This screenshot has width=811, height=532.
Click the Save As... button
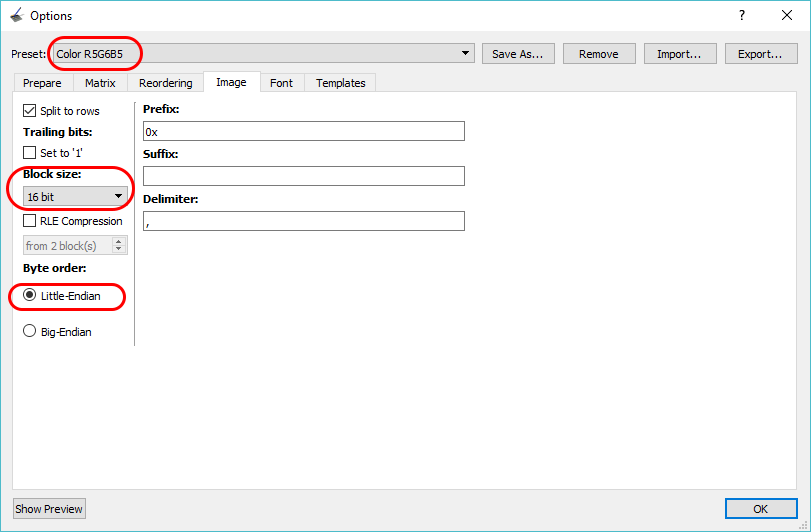[517, 54]
